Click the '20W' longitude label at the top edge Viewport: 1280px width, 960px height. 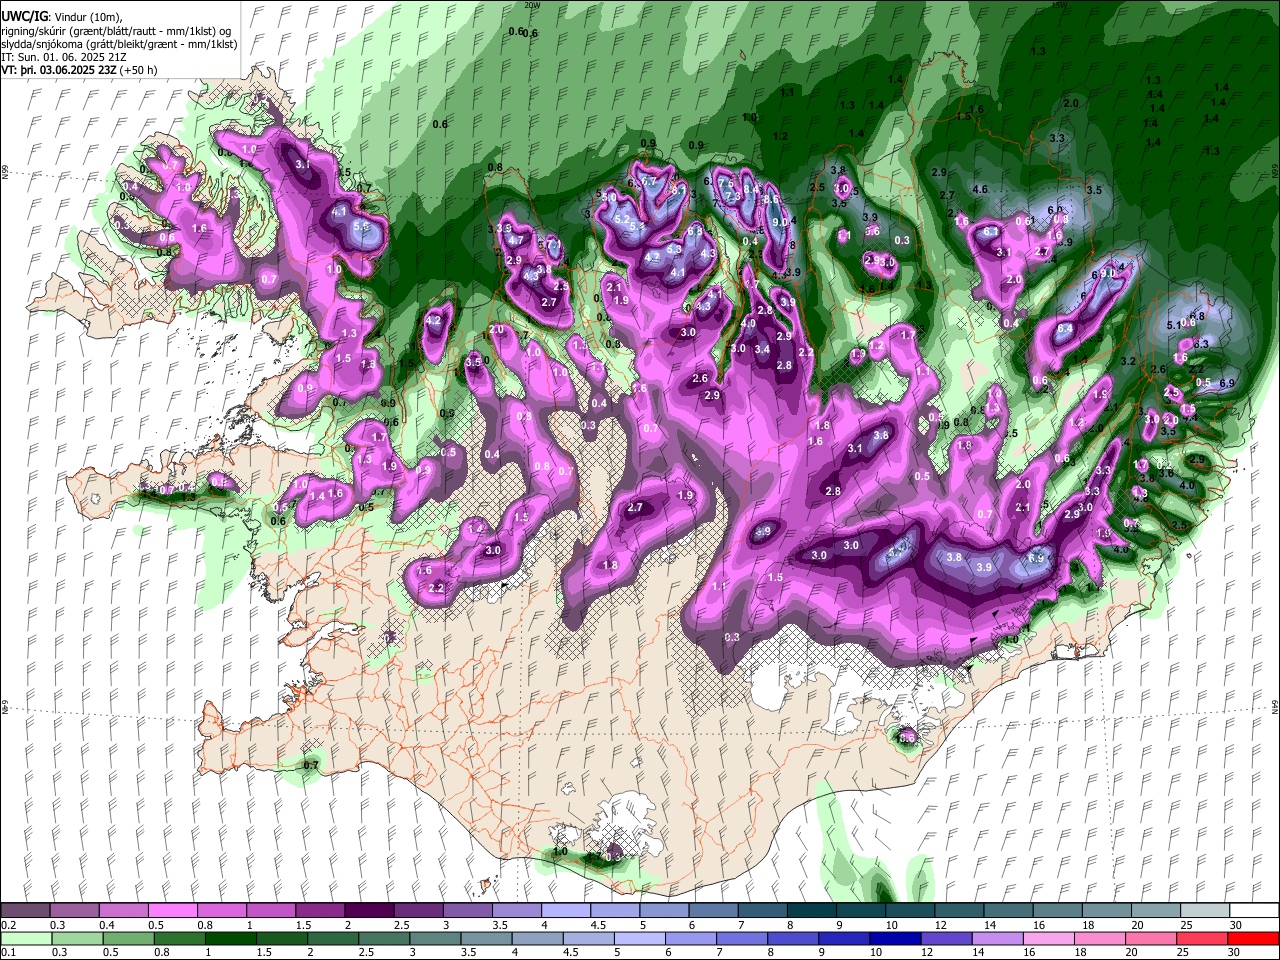pos(531,5)
